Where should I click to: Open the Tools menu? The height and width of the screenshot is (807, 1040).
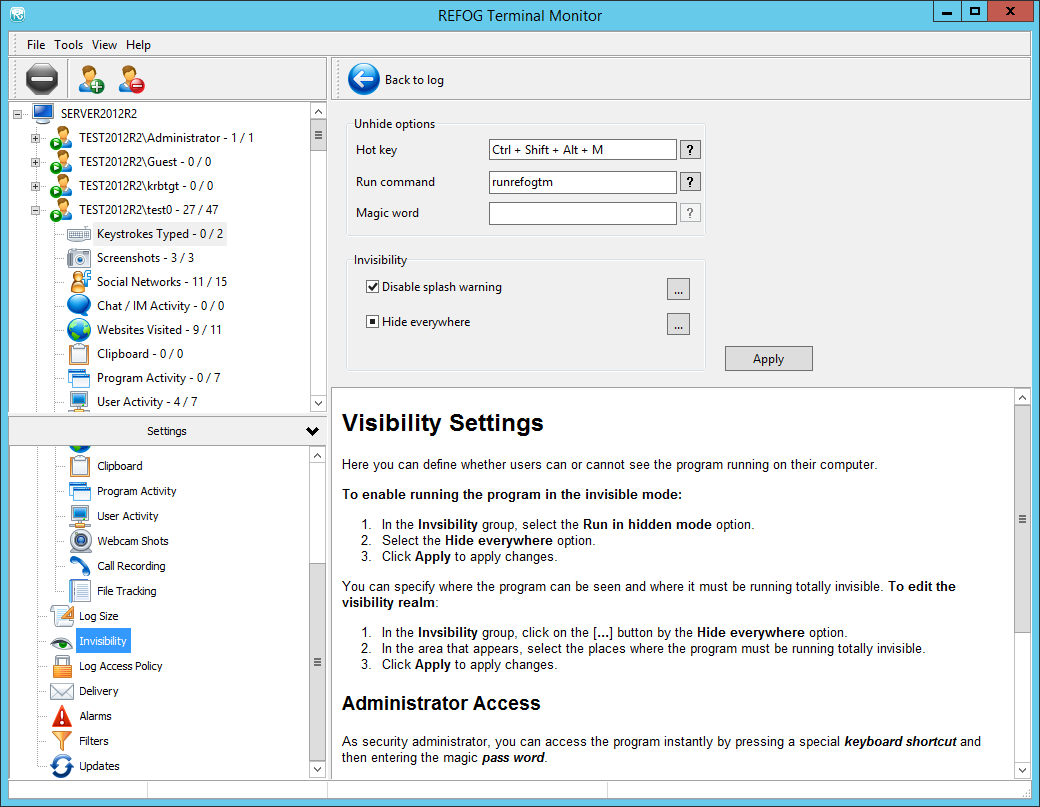point(68,45)
